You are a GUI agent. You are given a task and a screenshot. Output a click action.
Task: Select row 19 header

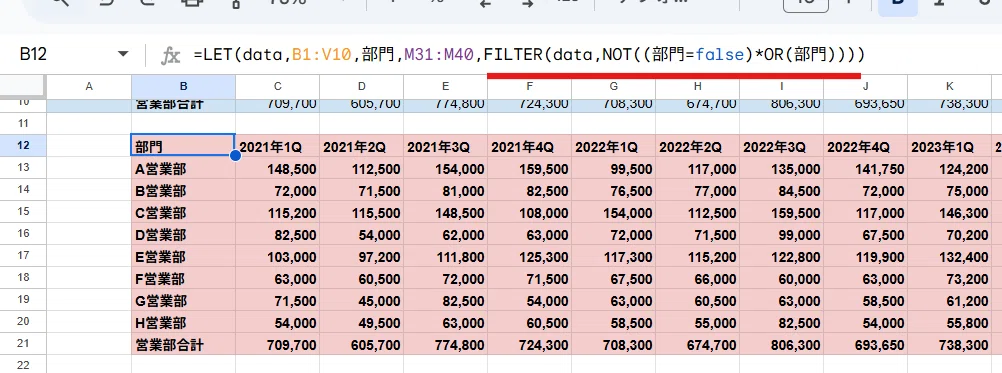point(23,300)
